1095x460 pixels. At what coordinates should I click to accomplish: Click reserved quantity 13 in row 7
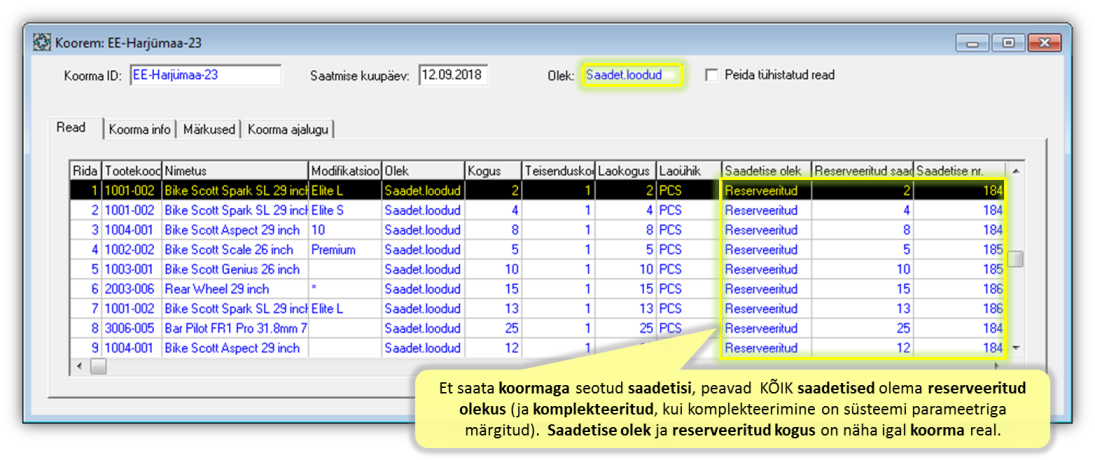pos(862,308)
